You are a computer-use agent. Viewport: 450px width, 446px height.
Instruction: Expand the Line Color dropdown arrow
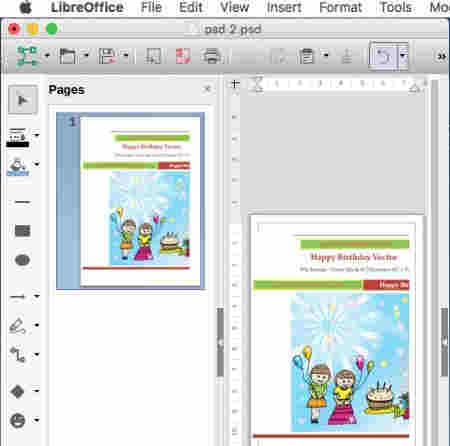tap(37, 135)
